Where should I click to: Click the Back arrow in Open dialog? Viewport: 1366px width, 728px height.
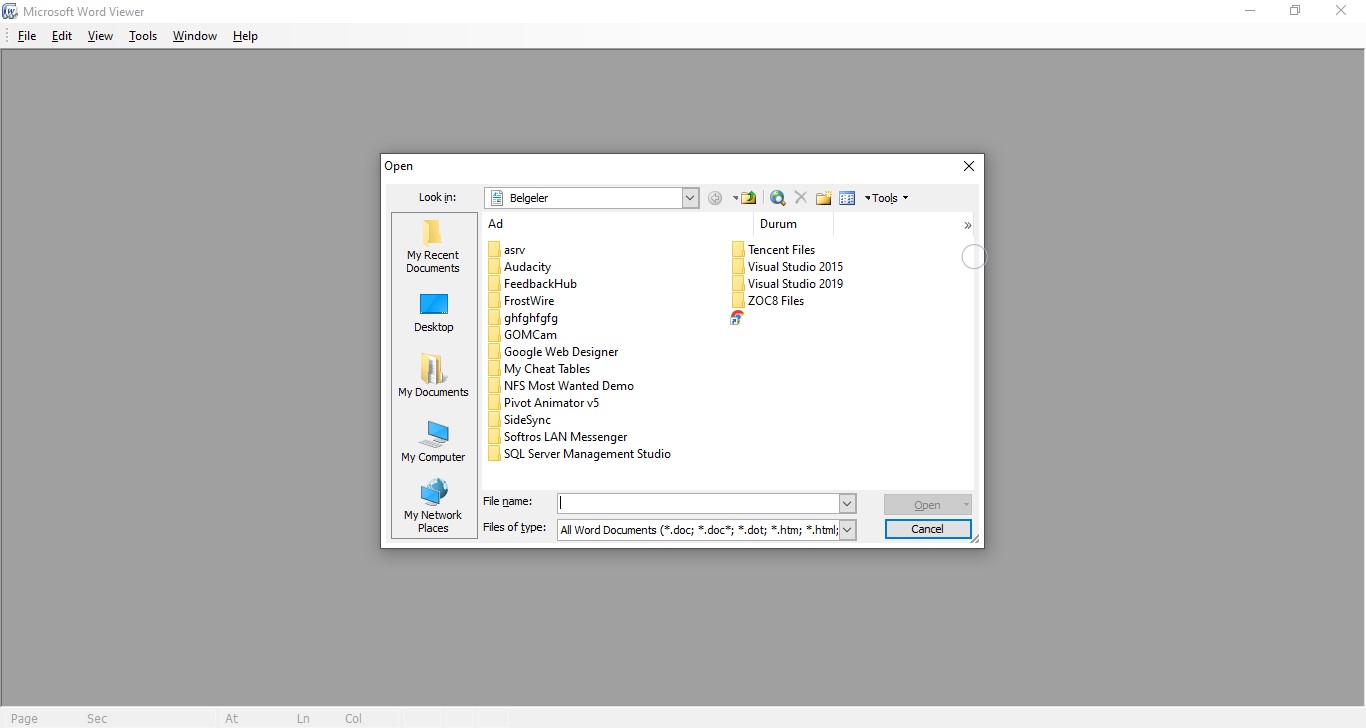tap(715, 198)
